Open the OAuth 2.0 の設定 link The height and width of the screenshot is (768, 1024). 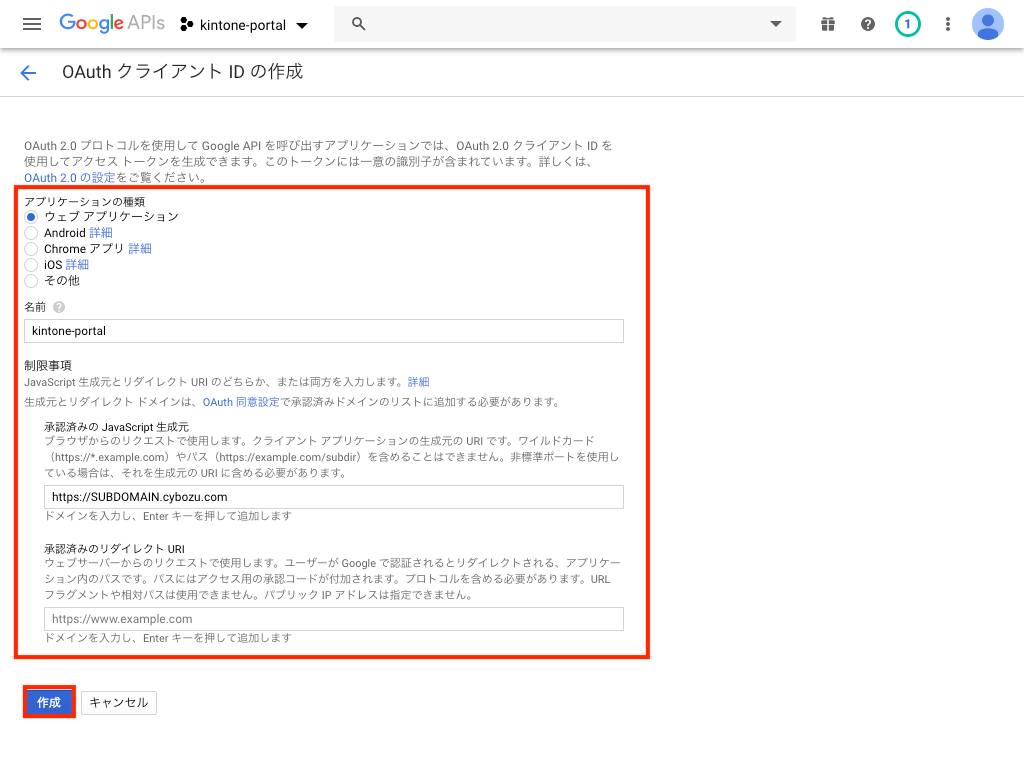point(70,177)
